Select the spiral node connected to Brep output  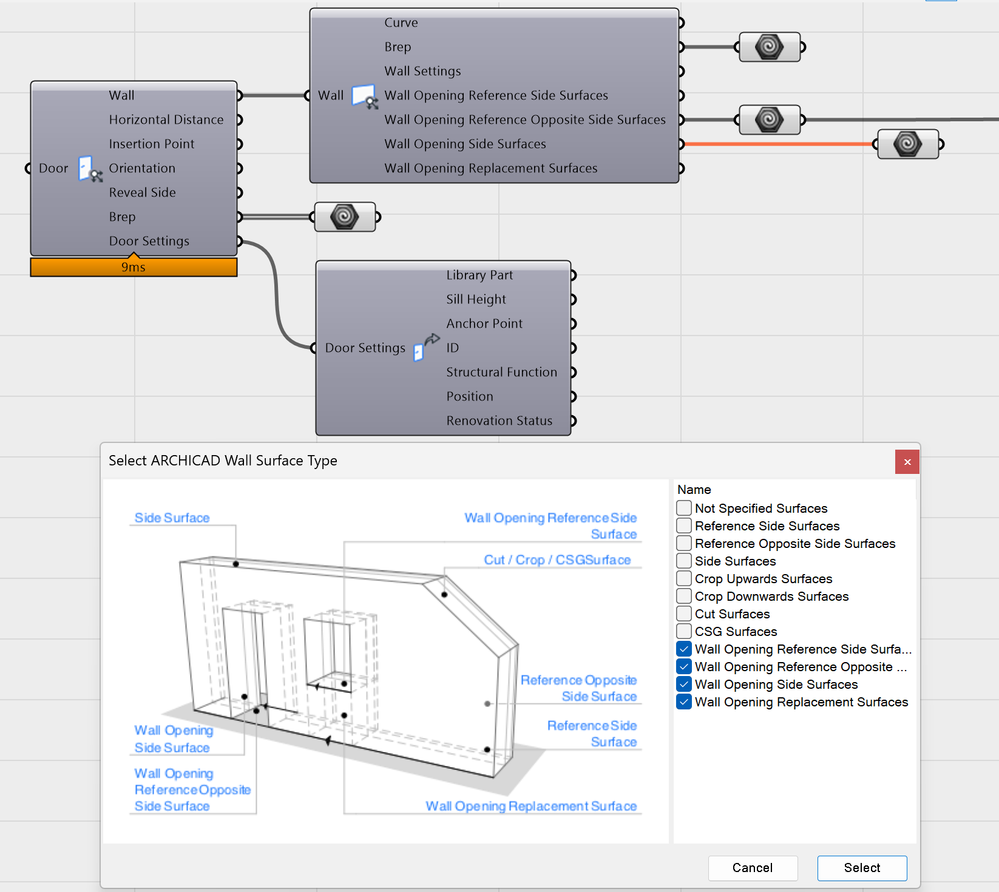pos(769,47)
